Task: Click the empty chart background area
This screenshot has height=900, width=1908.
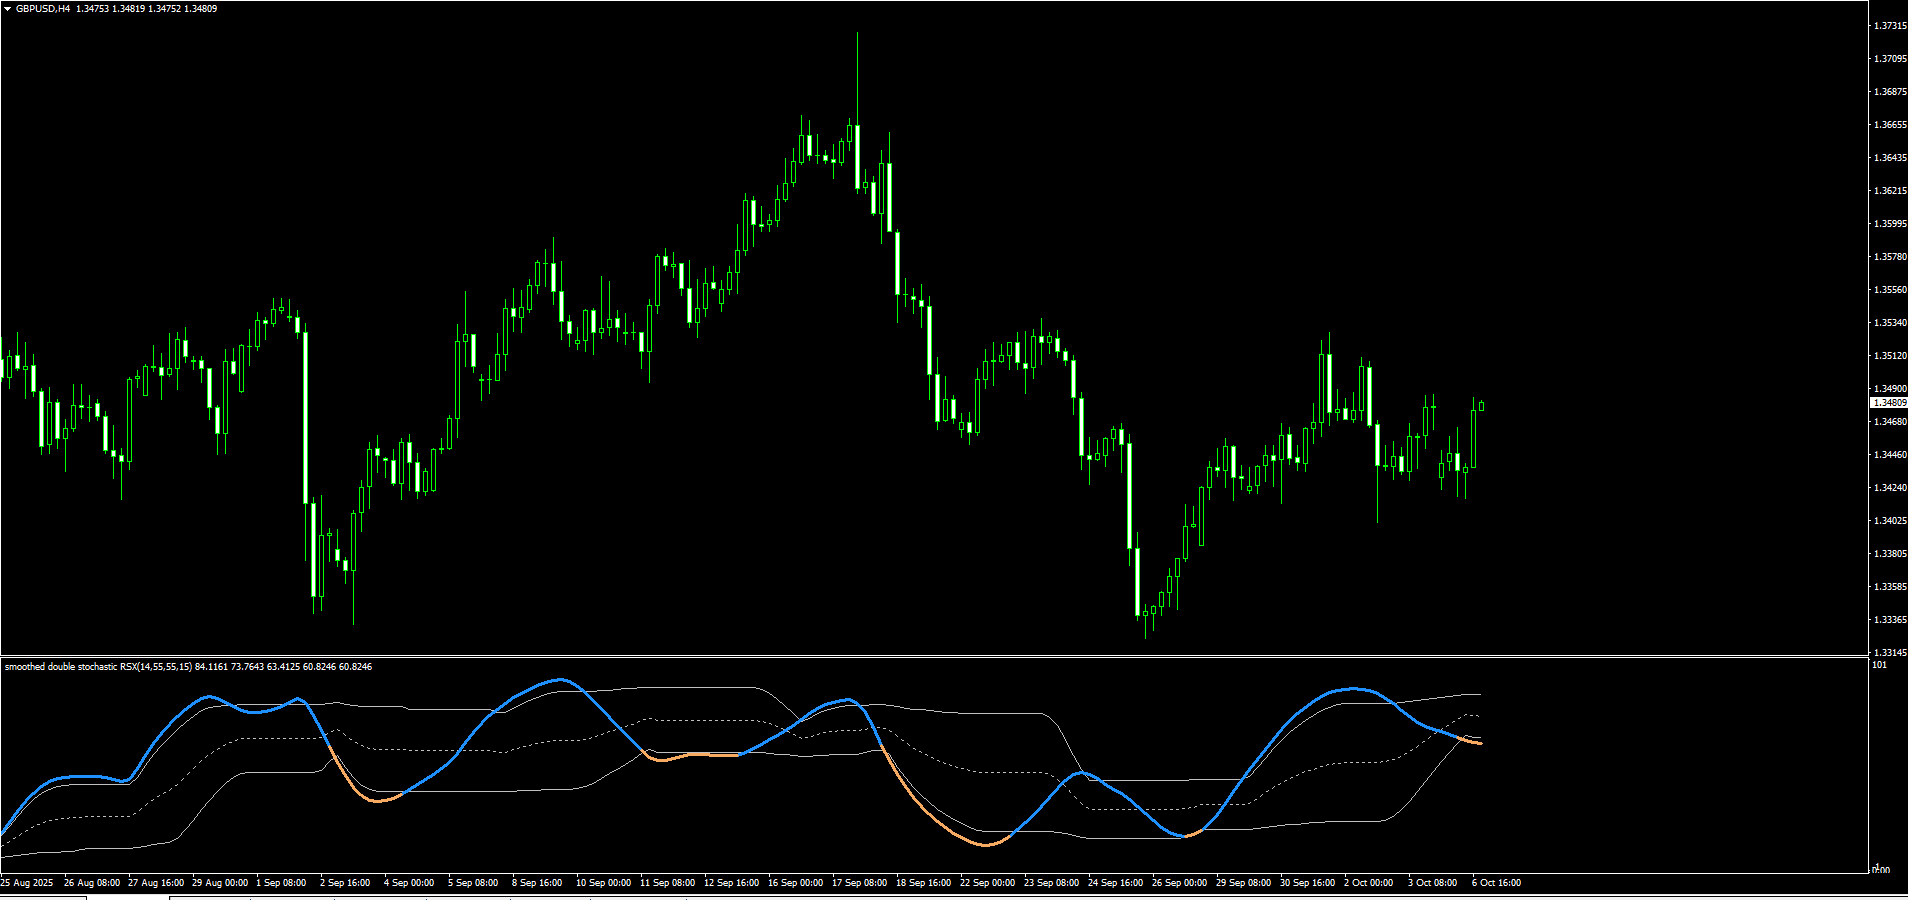Action: point(1650,150)
